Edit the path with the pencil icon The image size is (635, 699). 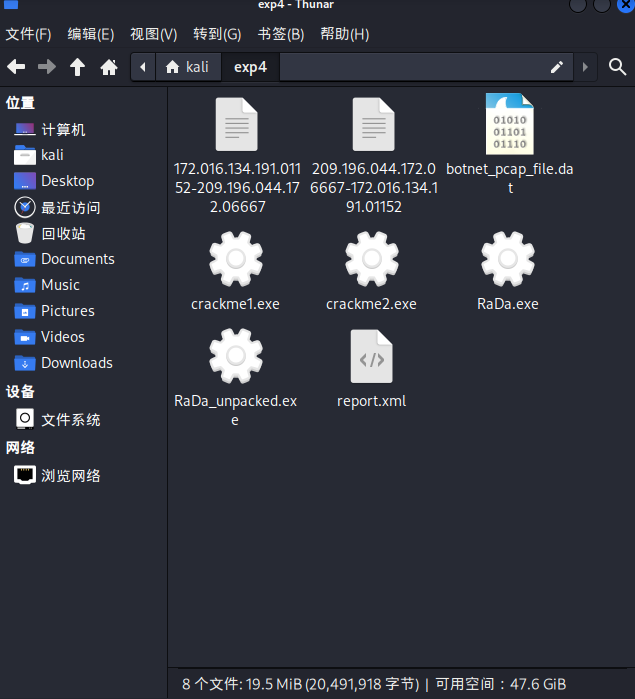pyautogui.click(x=557, y=67)
